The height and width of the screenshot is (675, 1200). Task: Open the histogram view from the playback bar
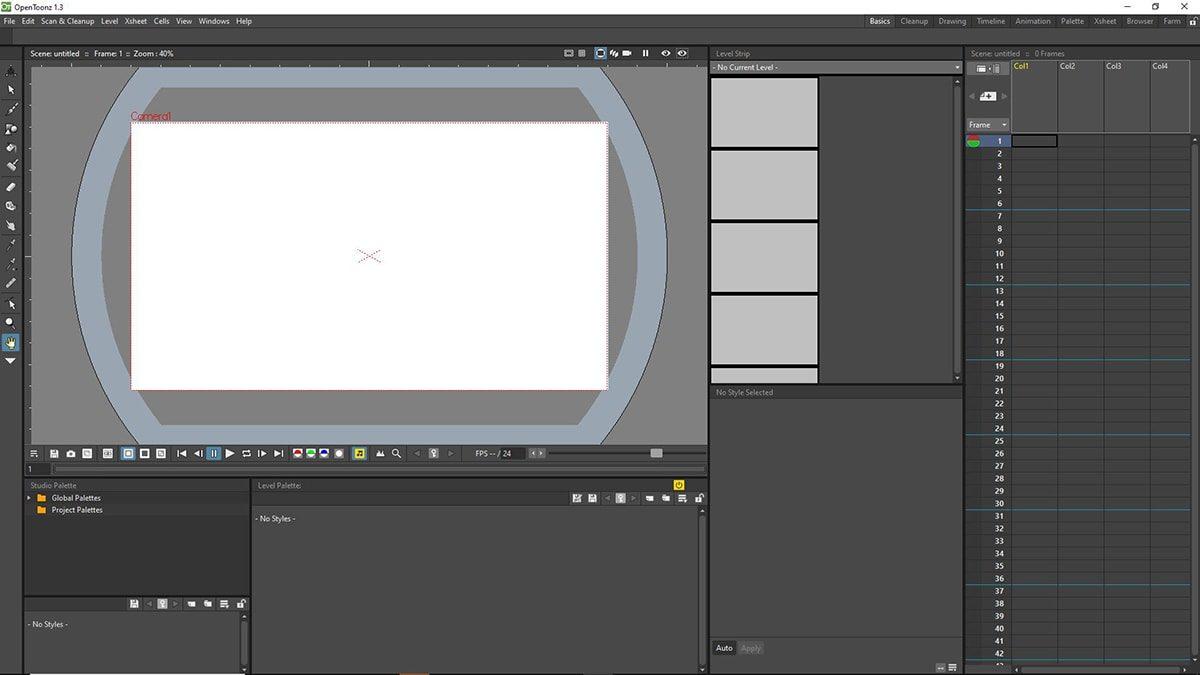pos(380,453)
